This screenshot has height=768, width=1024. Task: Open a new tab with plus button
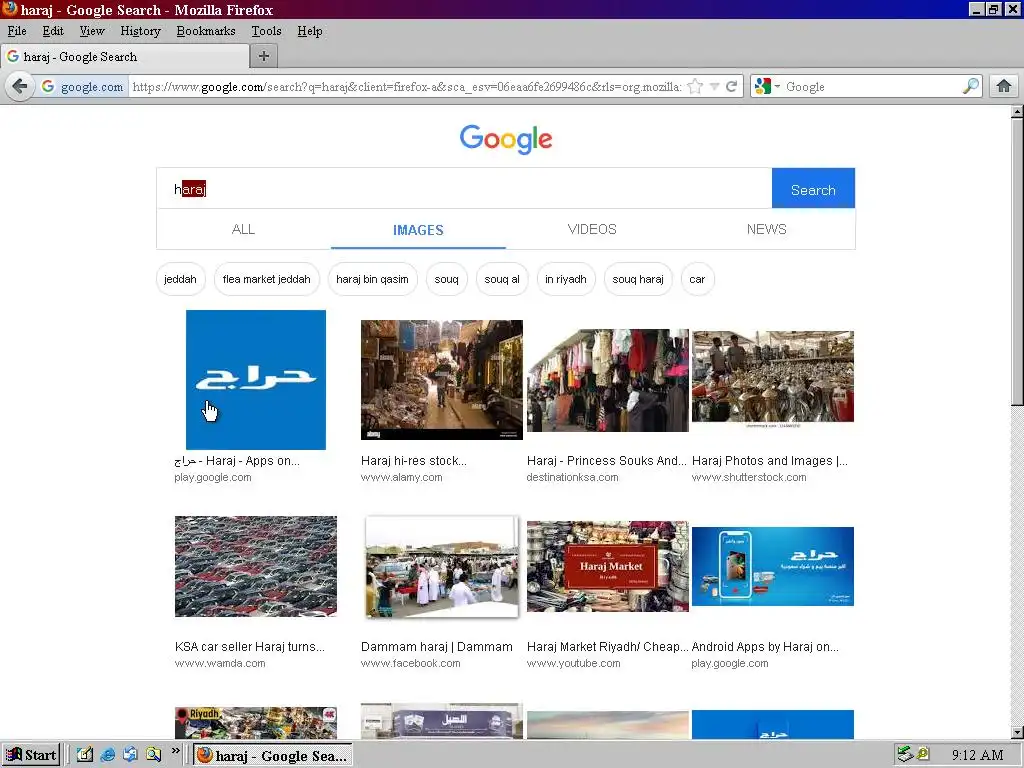click(264, 56)
